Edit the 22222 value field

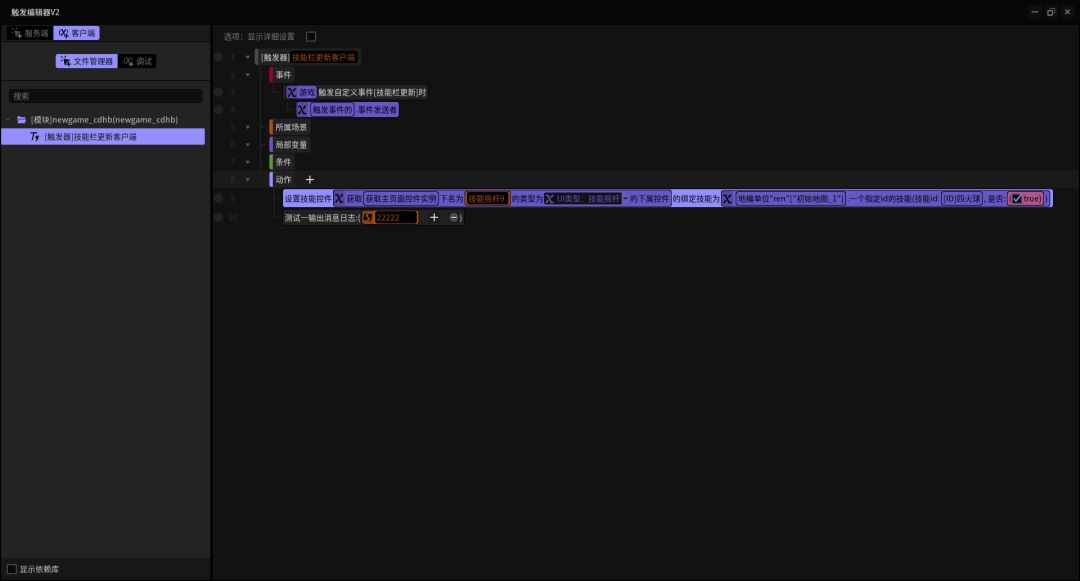396,218
